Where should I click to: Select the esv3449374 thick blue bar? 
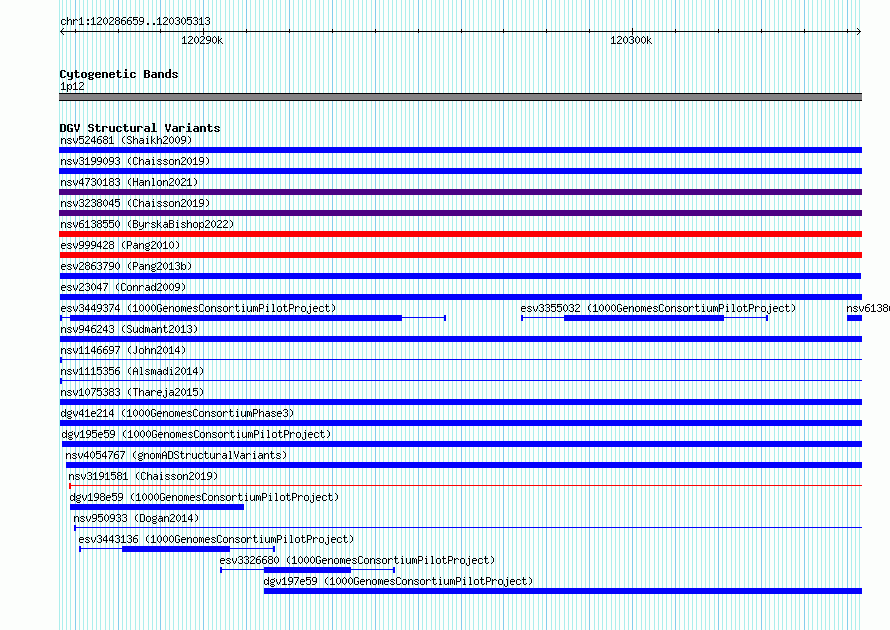[x=236, y=318]
